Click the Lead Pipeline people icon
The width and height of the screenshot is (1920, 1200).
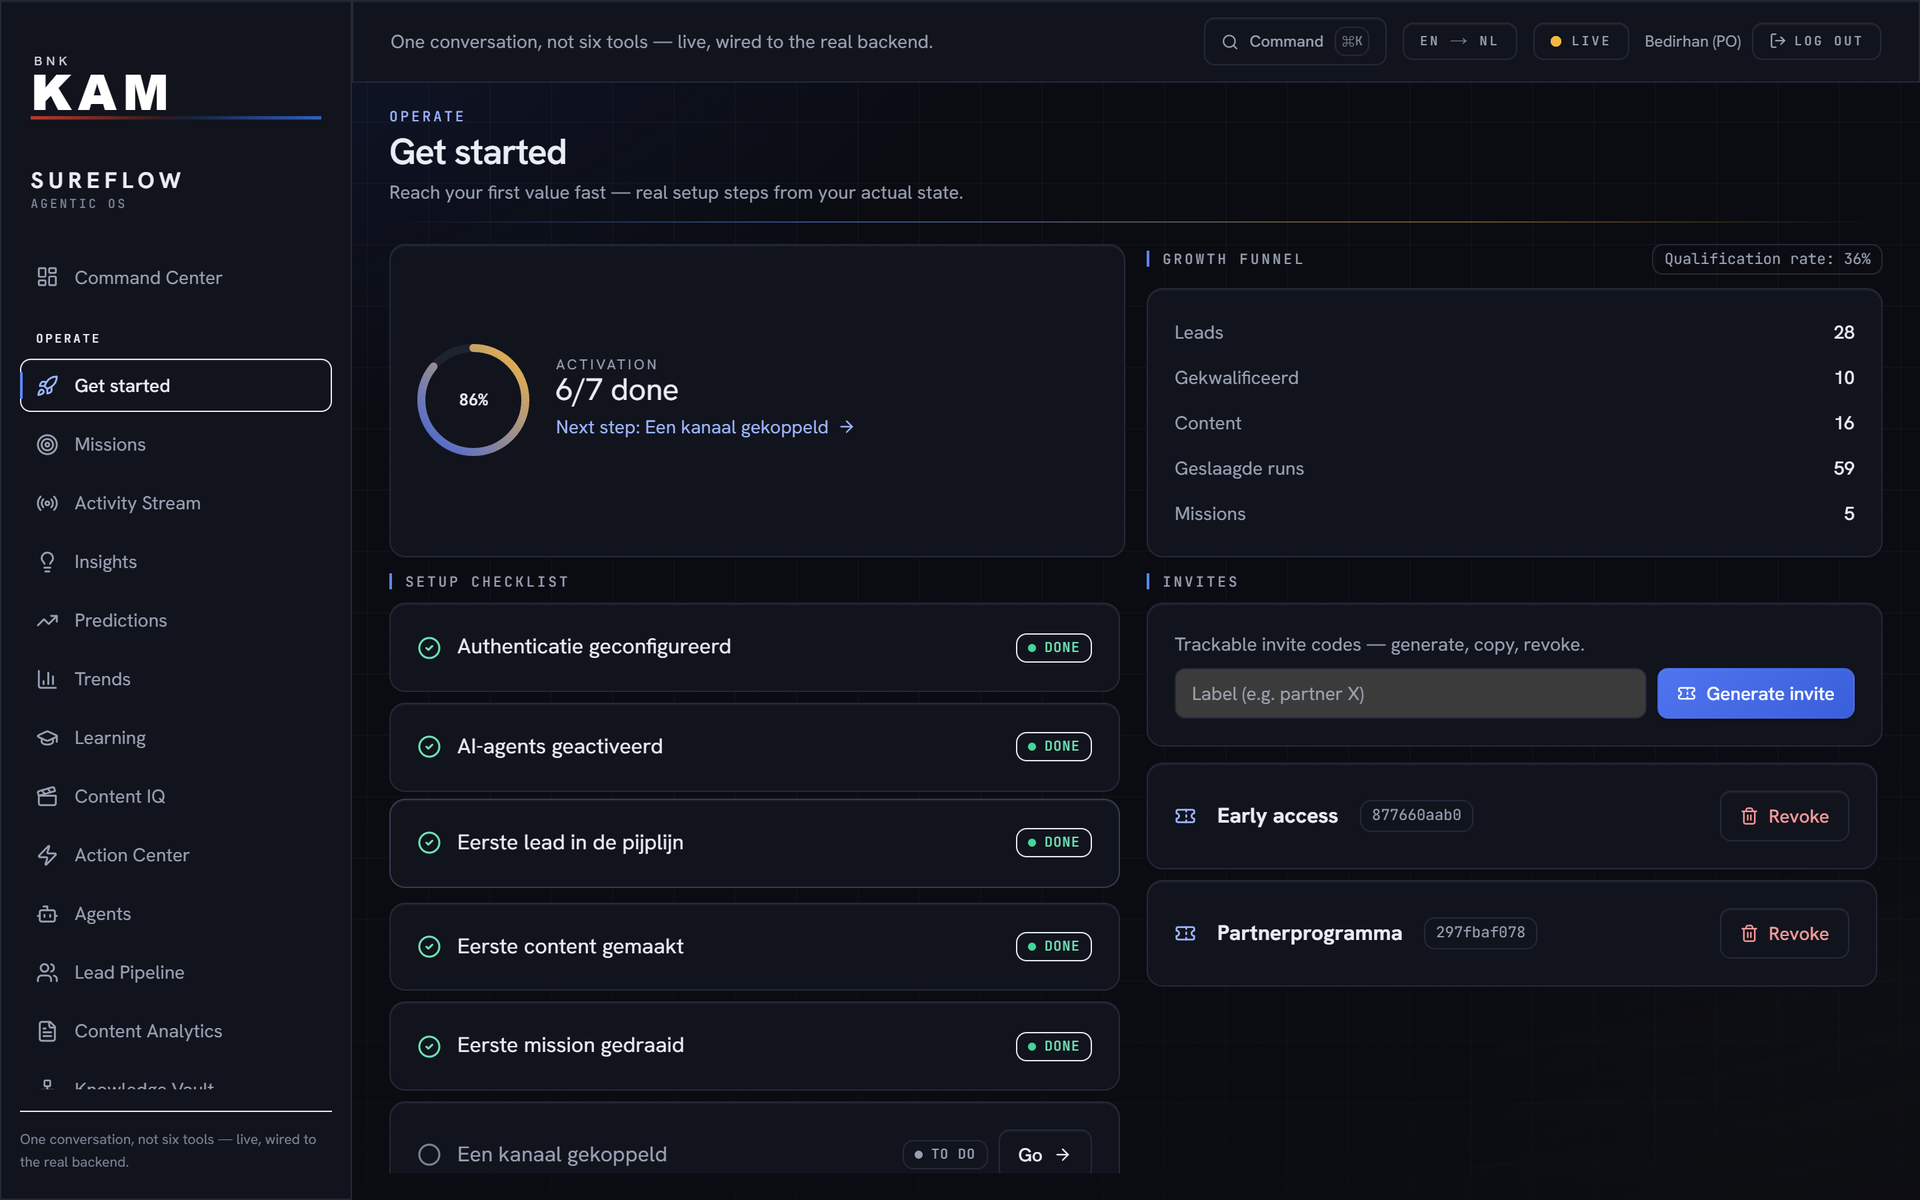pos(47,973)
